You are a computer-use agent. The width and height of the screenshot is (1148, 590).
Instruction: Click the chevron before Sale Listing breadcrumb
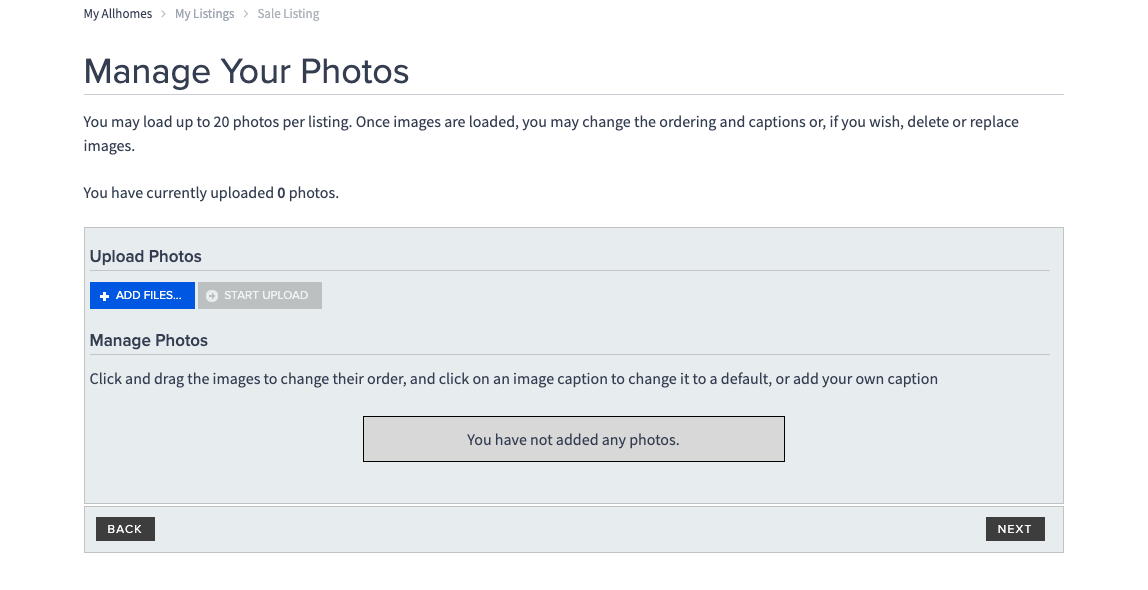[x=246, y=13]
